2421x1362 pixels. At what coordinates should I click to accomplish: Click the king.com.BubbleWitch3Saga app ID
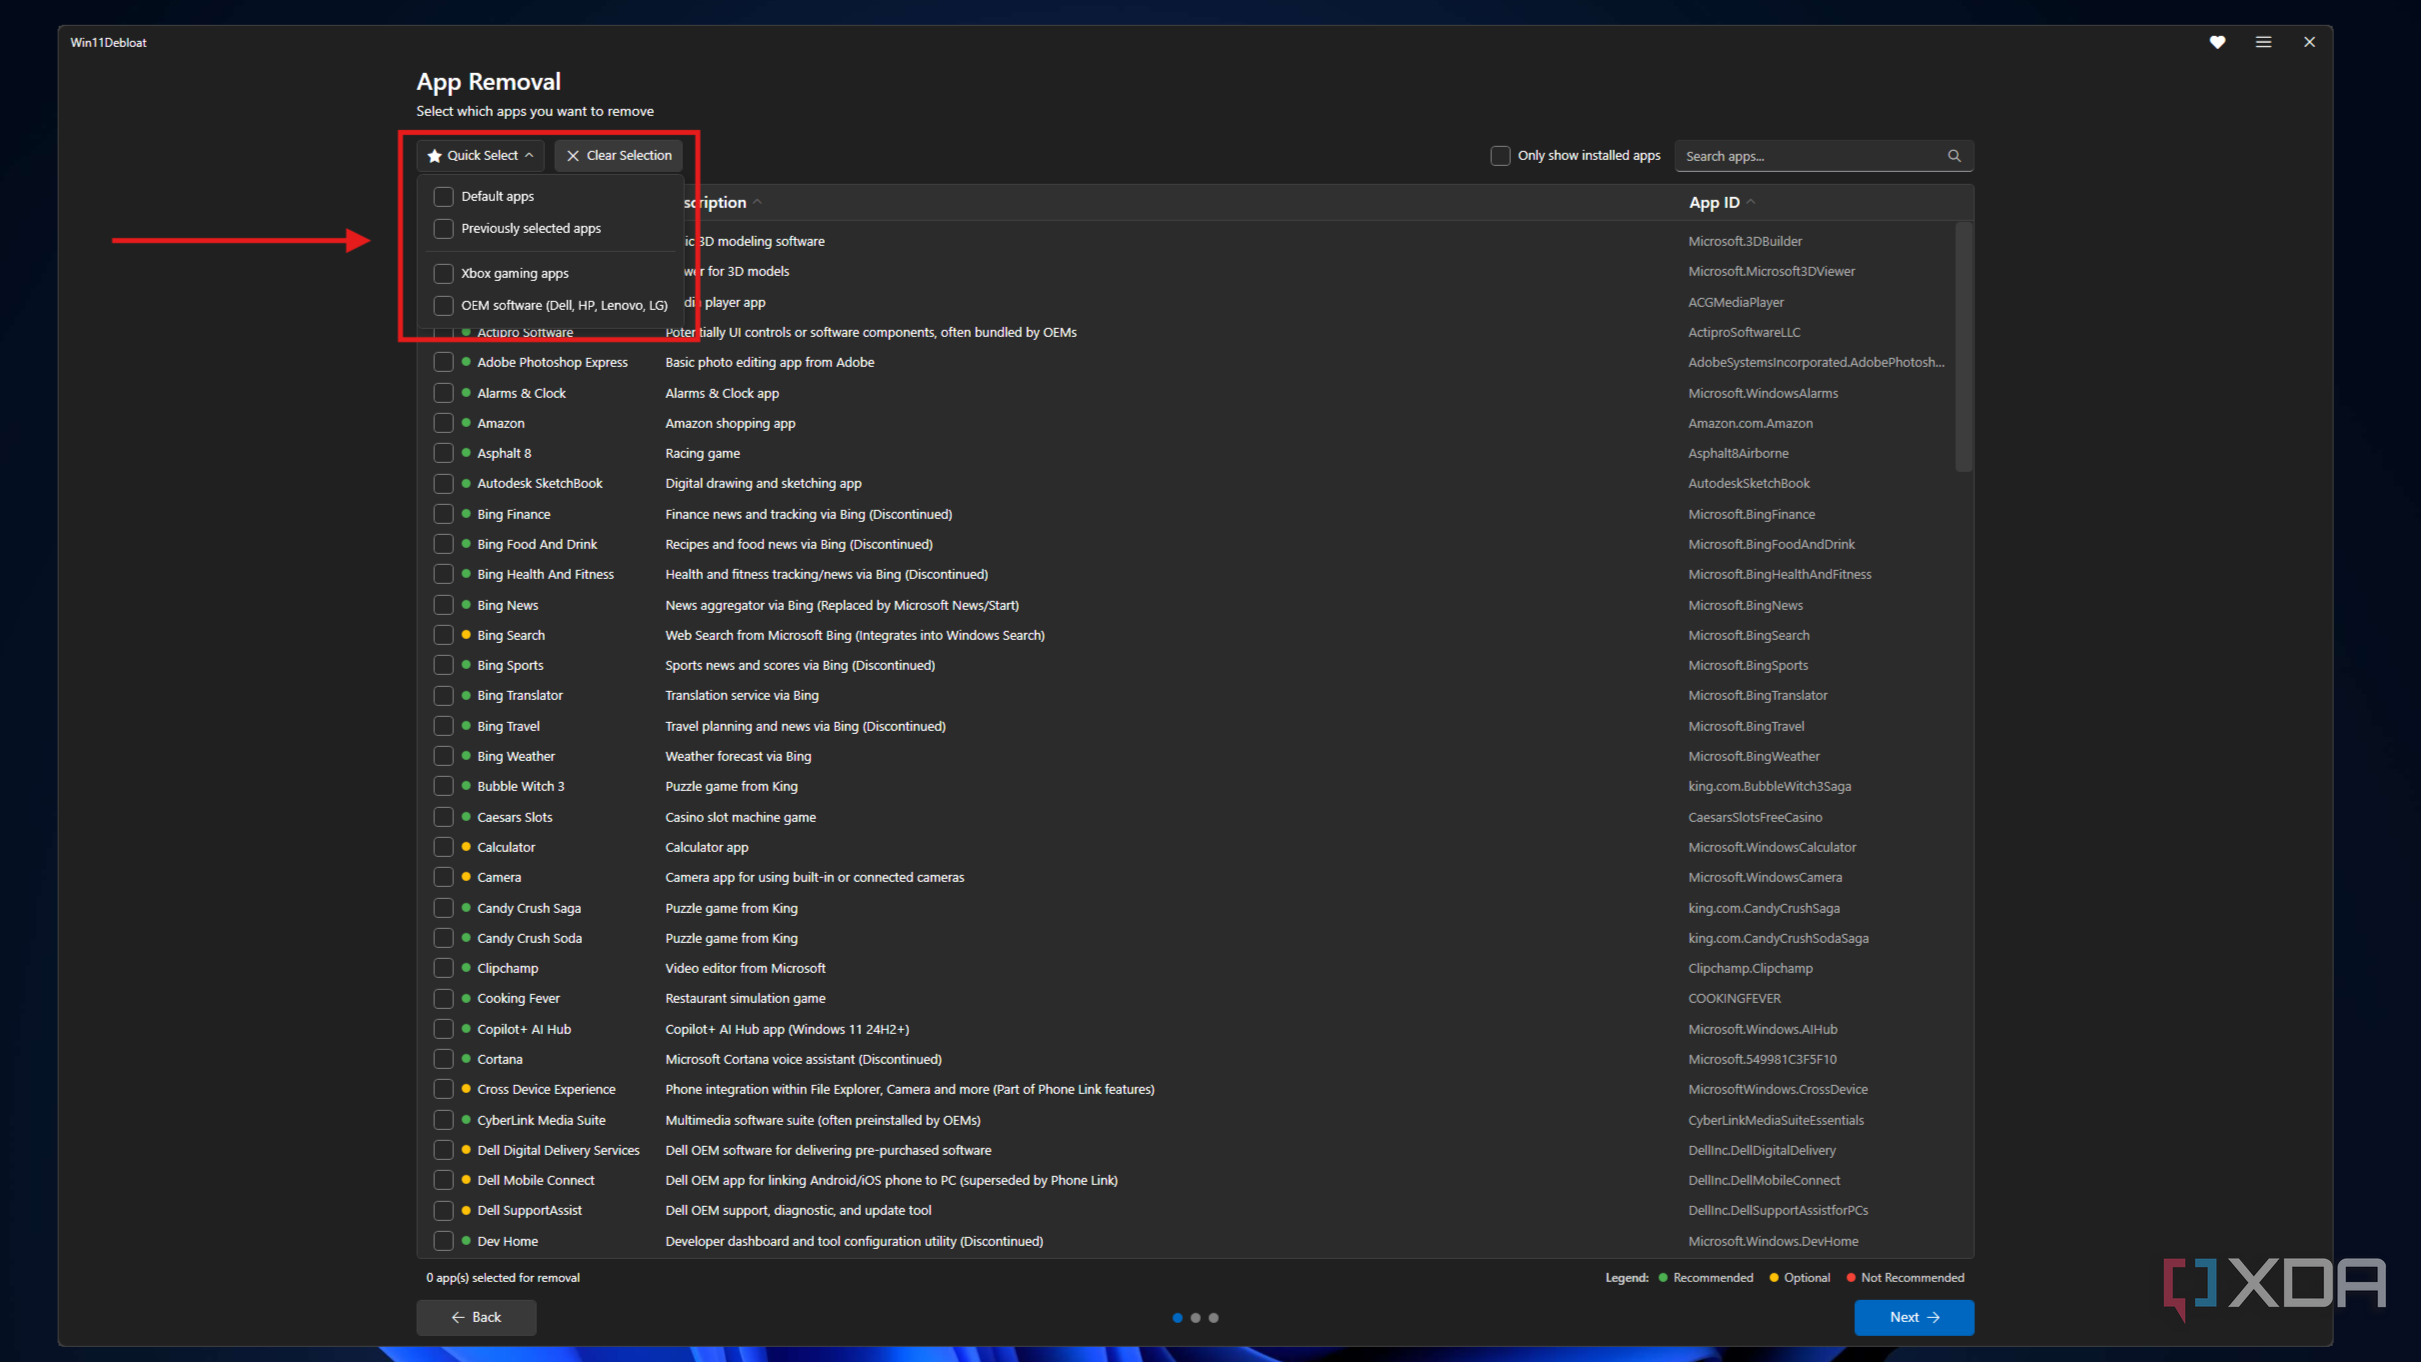pyautogui.click(x=1770, y=786)
